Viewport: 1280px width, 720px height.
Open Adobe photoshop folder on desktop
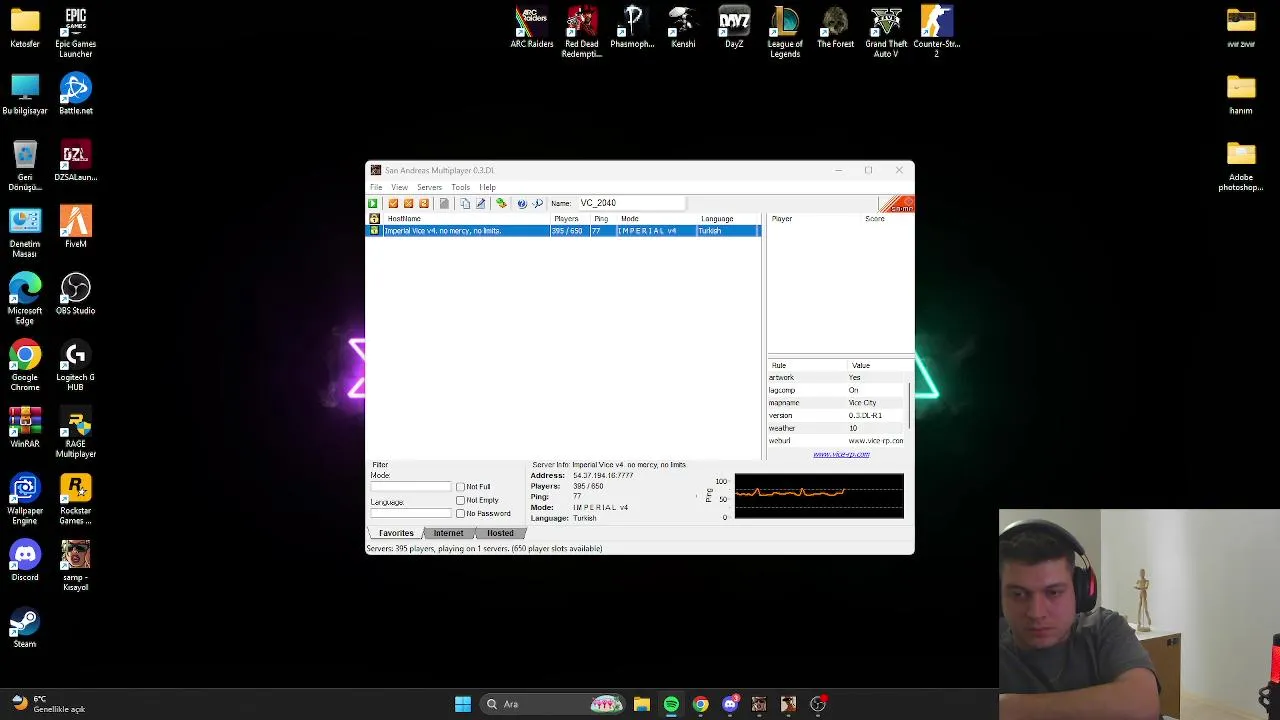(x=1241, y=166)
